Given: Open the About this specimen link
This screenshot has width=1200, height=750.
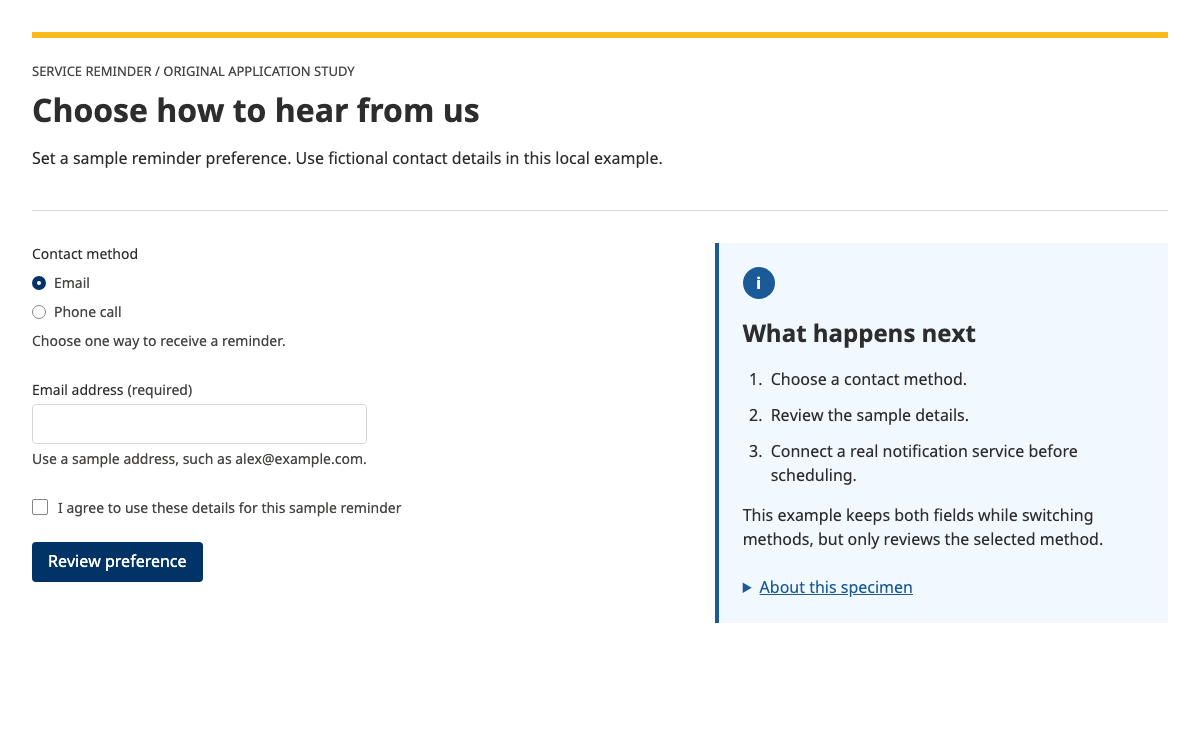Looking at the screenshot, I should click(x=836, y=587).
